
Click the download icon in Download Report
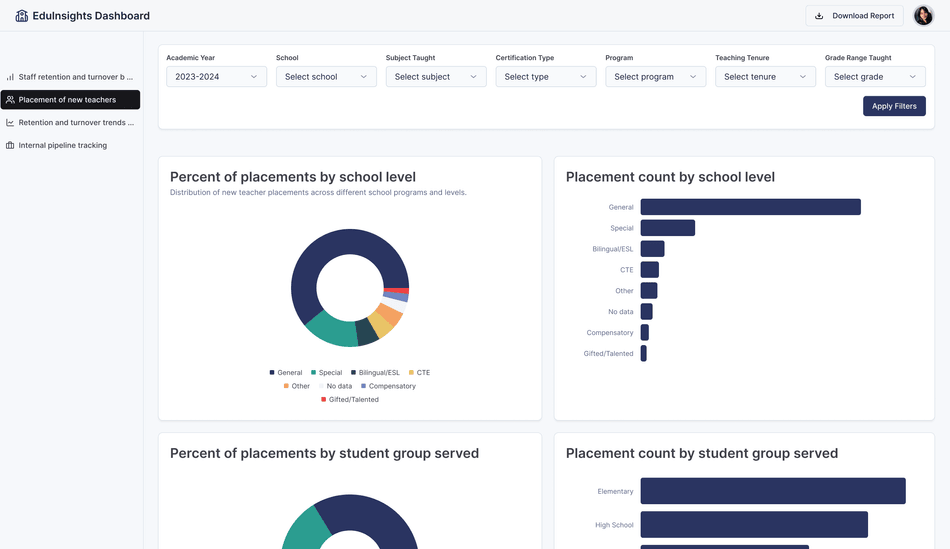pyautogui.click(x=819, y=16)
